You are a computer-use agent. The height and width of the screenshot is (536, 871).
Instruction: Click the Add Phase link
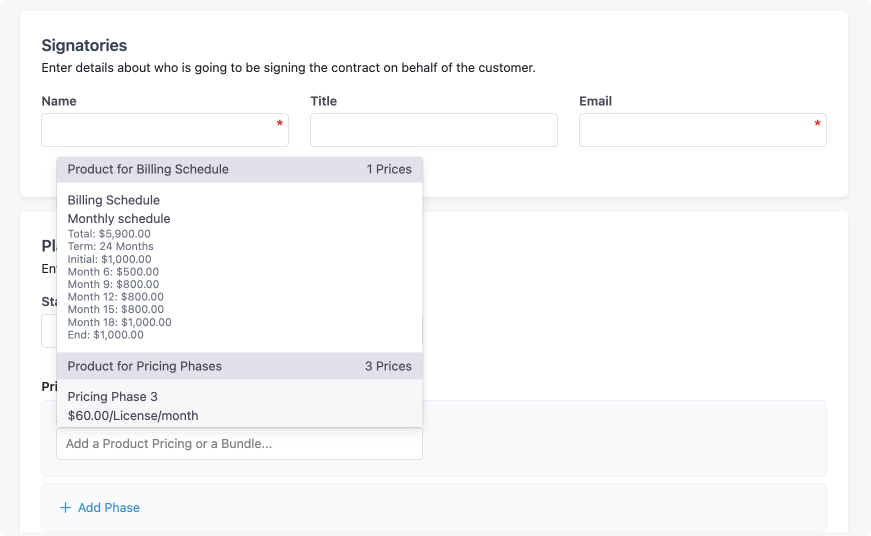coord(108,508)
